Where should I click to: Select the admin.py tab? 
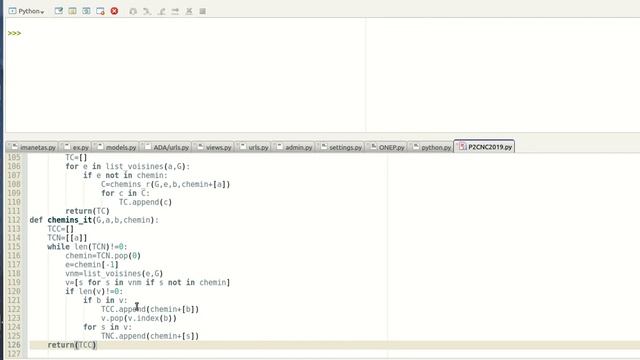click(x=293, y=147)
